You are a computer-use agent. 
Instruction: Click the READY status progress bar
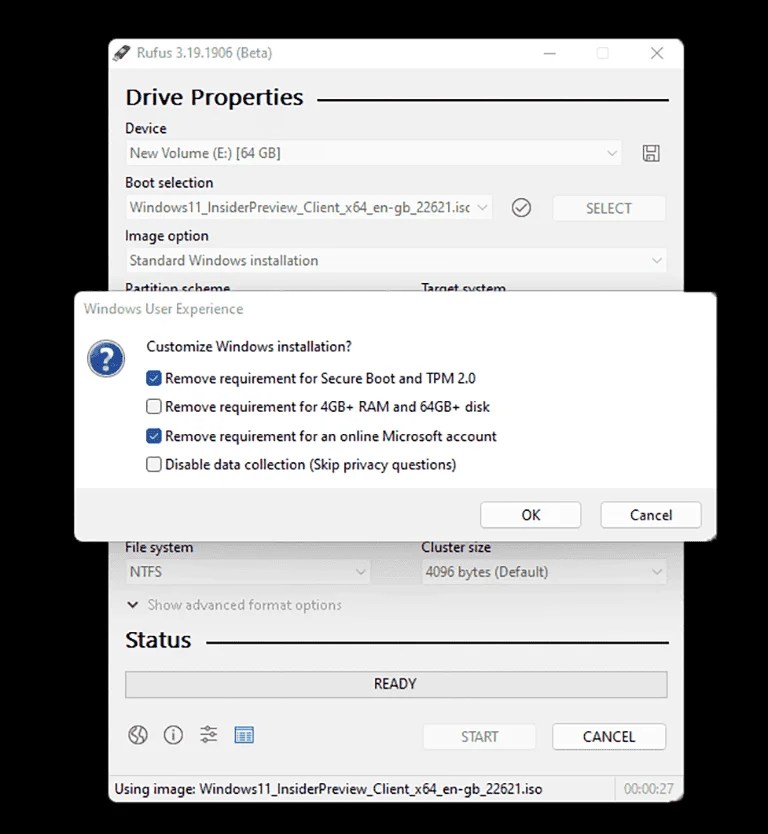click(396, 684)
